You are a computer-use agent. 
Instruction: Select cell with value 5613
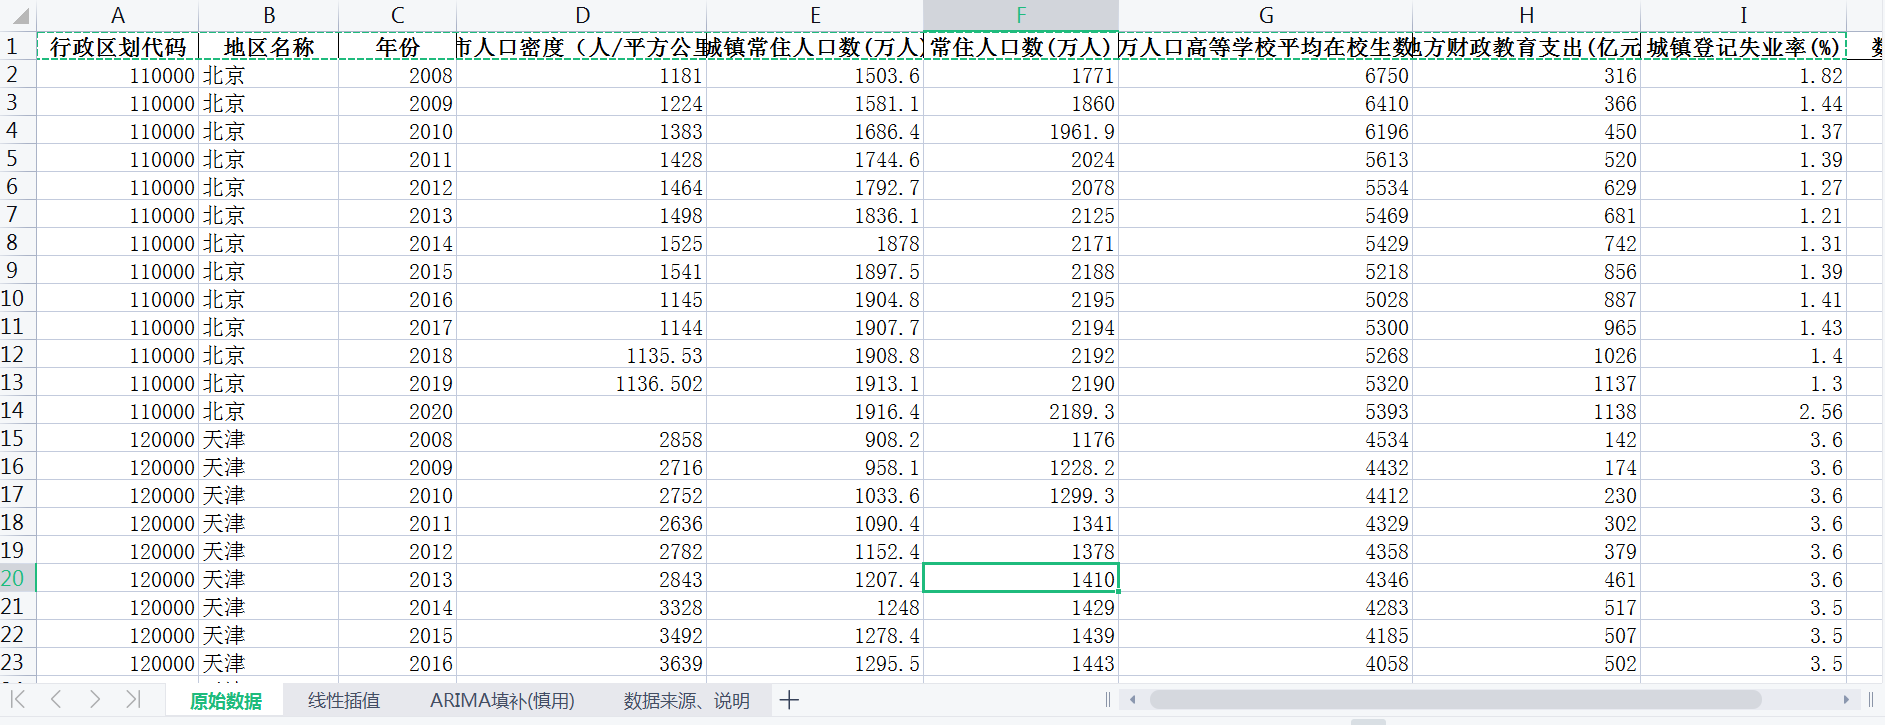tap(1266, 159)
